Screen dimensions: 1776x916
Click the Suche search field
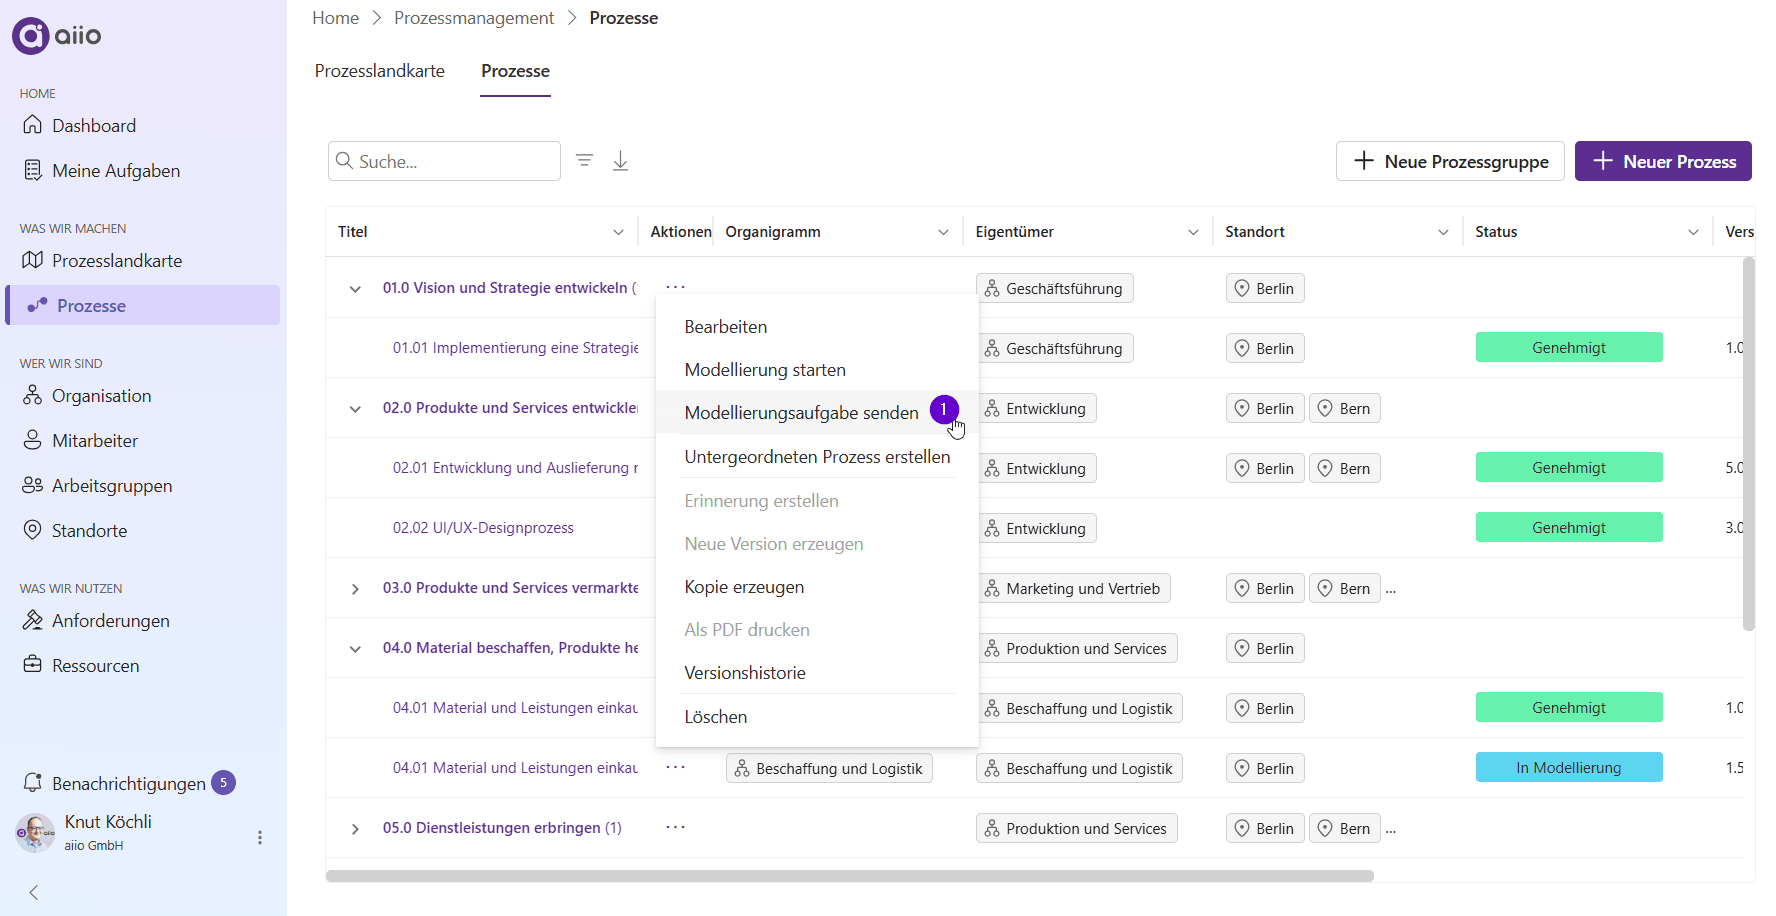(444, 161)
